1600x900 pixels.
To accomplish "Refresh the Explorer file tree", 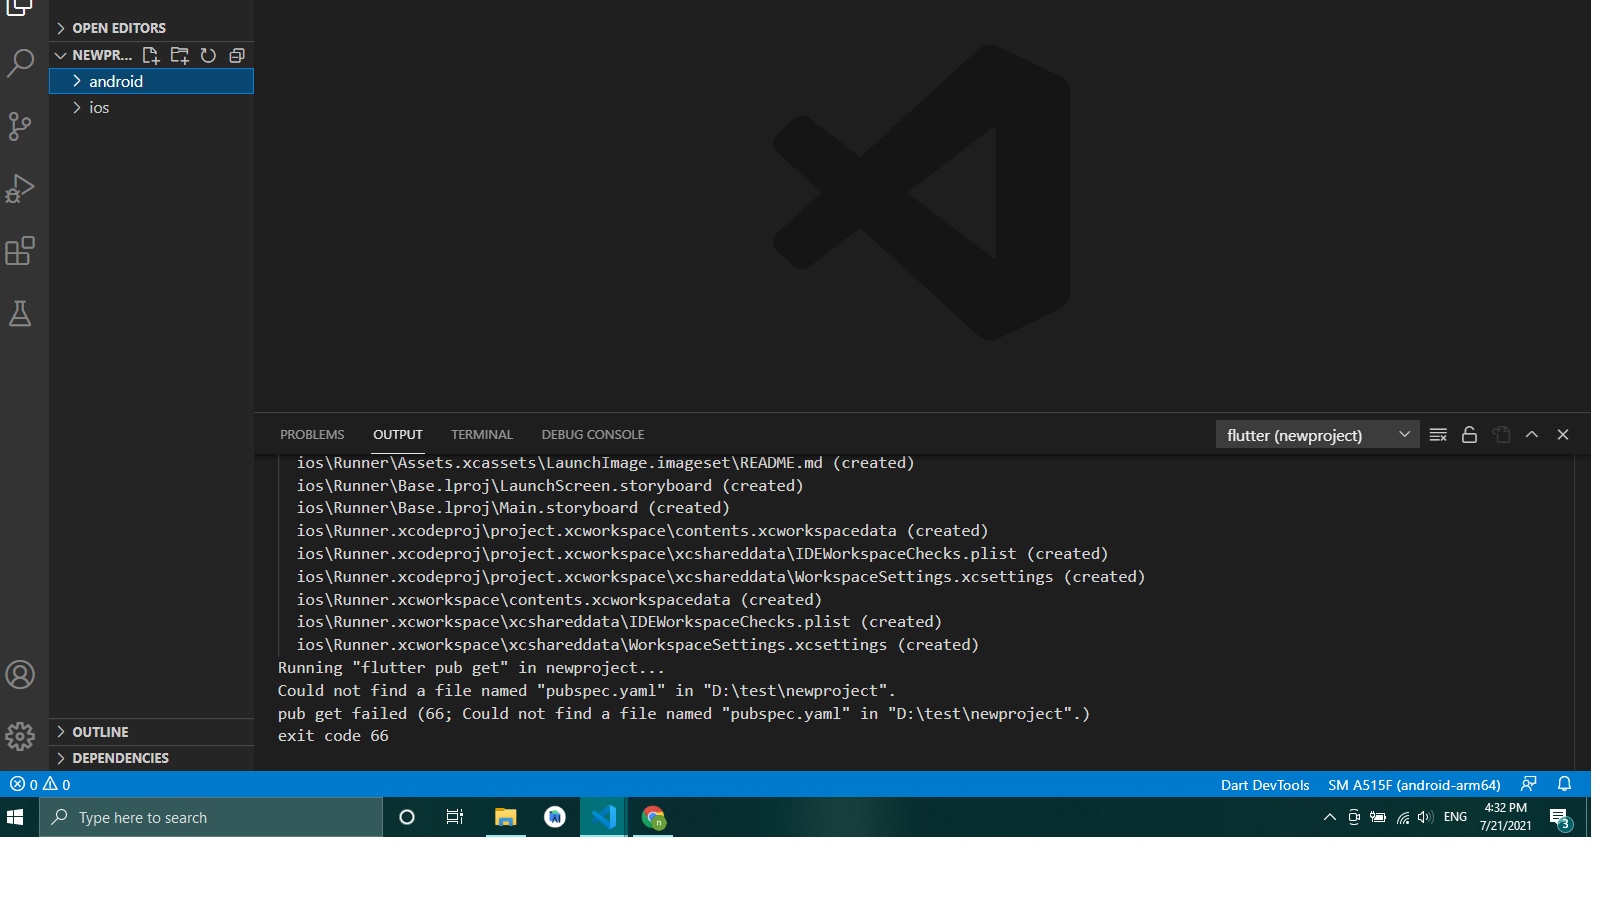I will tap(208, 55).
